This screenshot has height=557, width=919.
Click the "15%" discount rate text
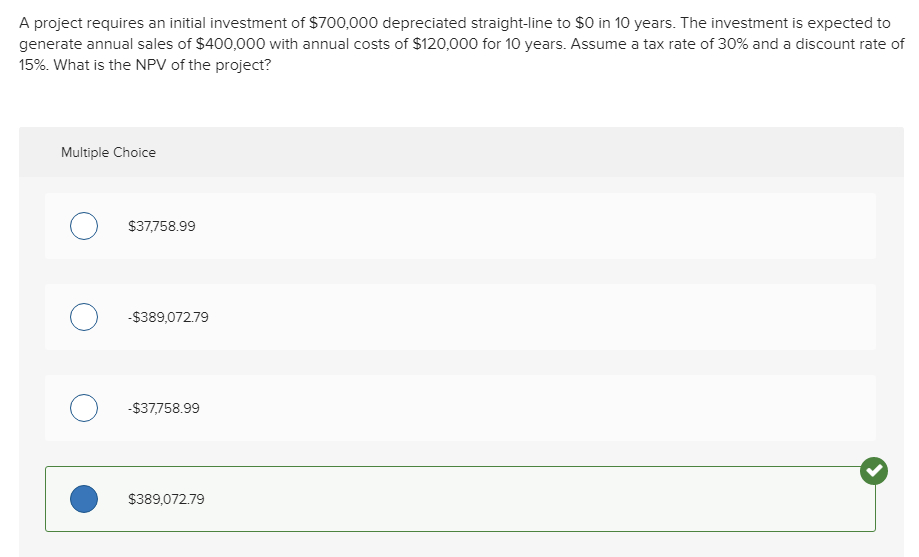point(37,66)
